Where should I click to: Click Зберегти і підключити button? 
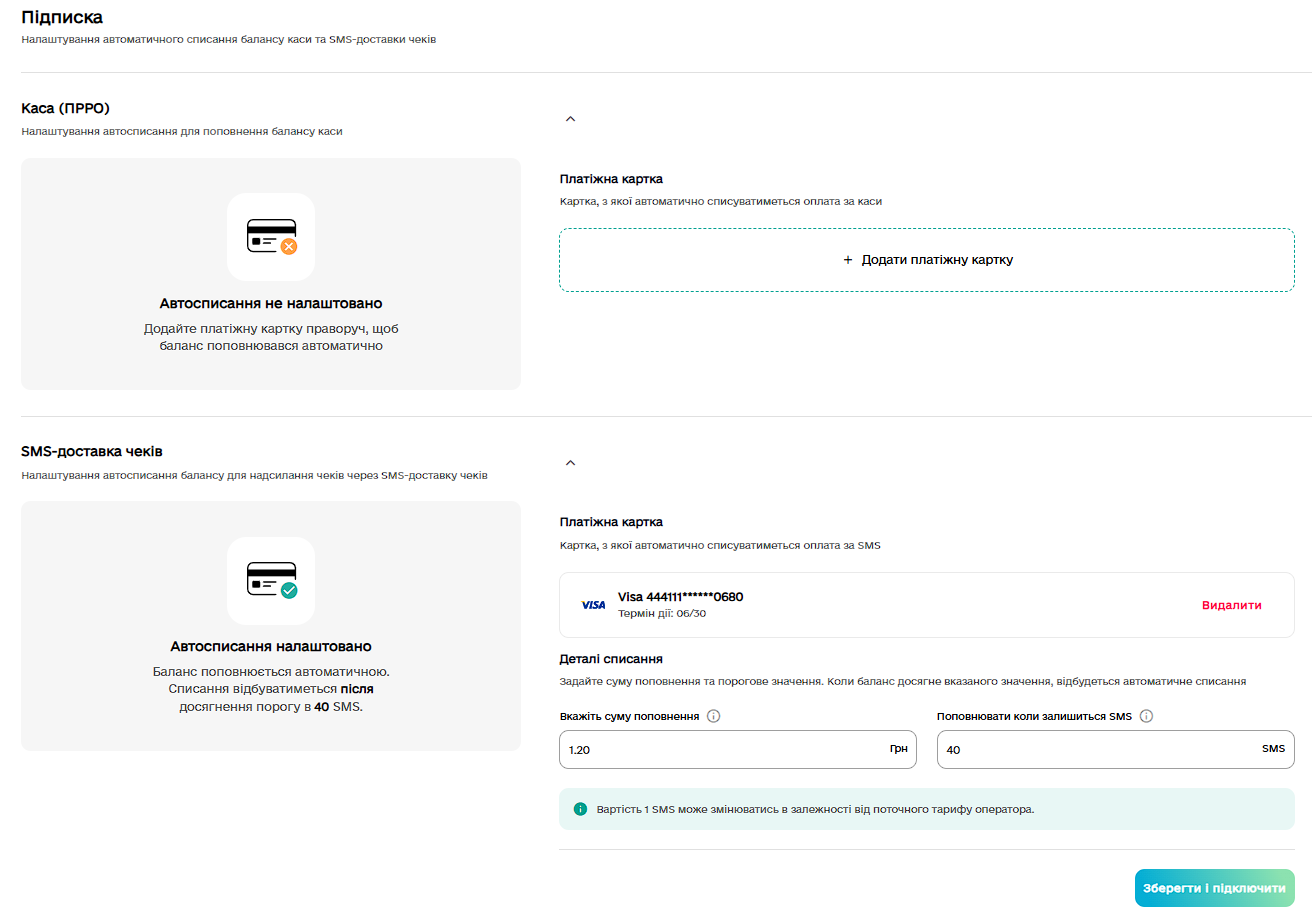1215,888
